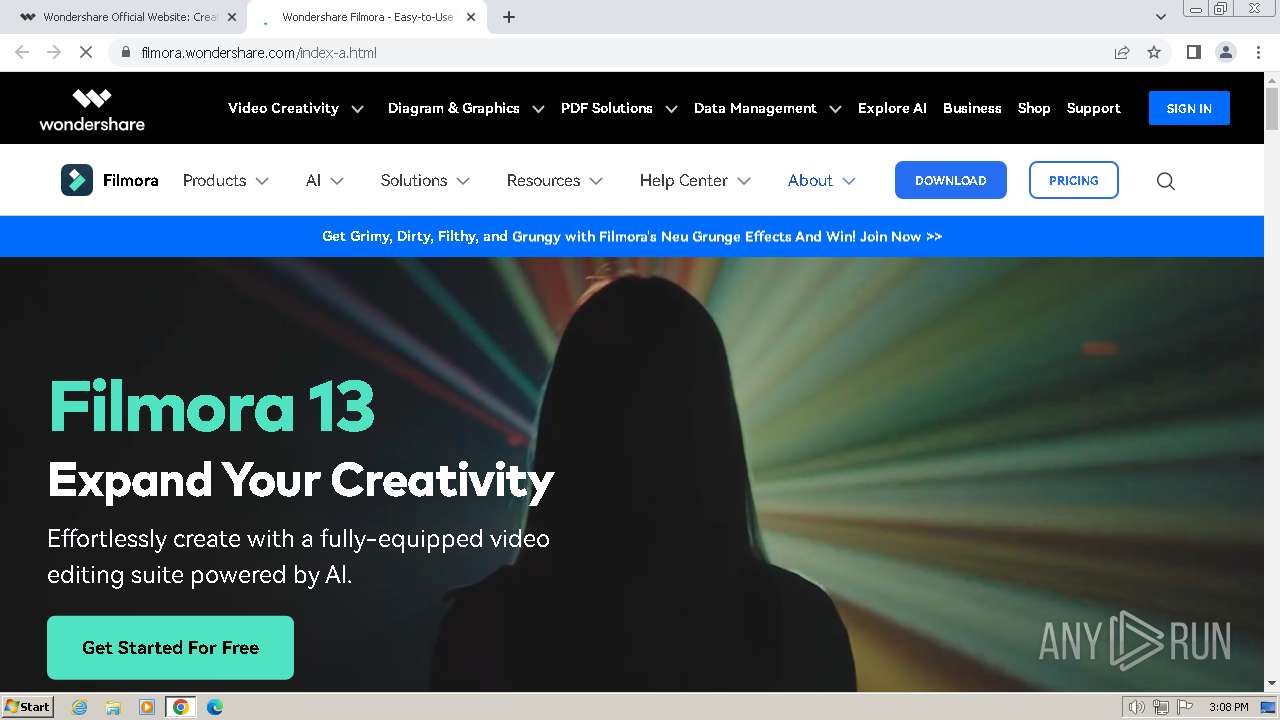Open the site search magnifier icon

point(1165,181)
